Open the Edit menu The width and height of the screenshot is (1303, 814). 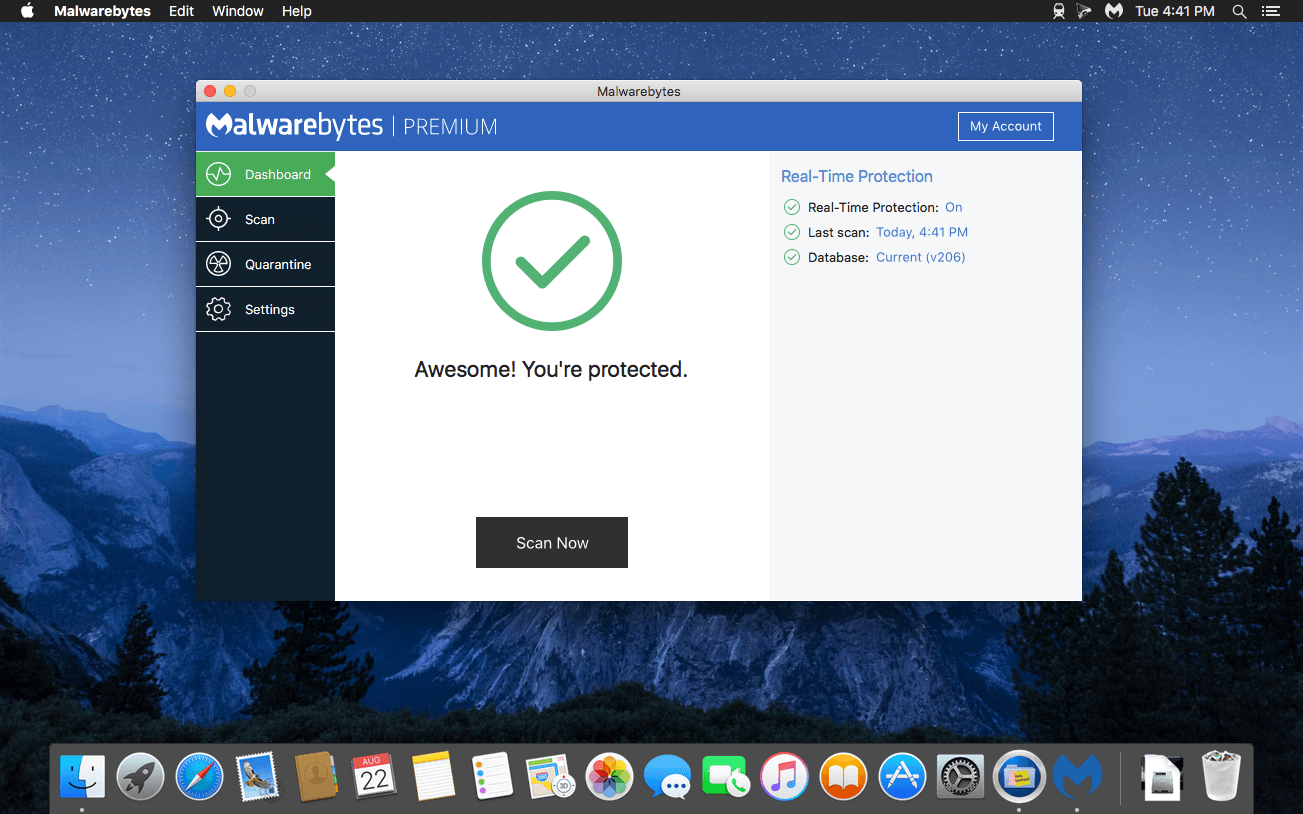(x=182, y=11)
